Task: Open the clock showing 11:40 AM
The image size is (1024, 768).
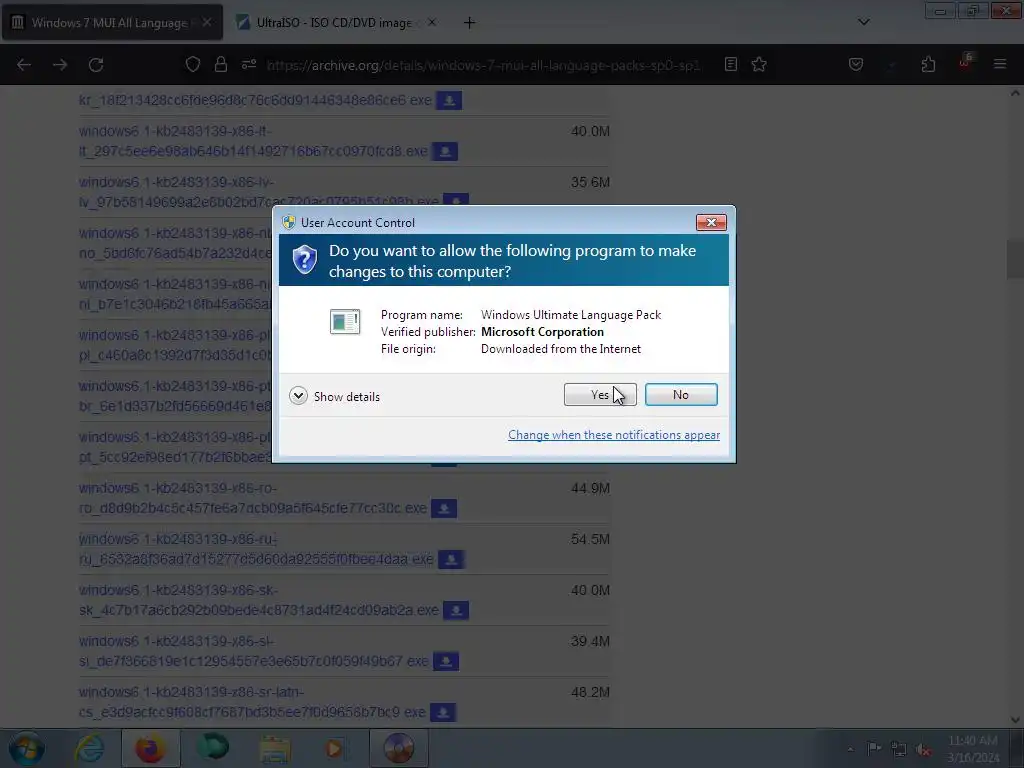Action: coord(973,749)
